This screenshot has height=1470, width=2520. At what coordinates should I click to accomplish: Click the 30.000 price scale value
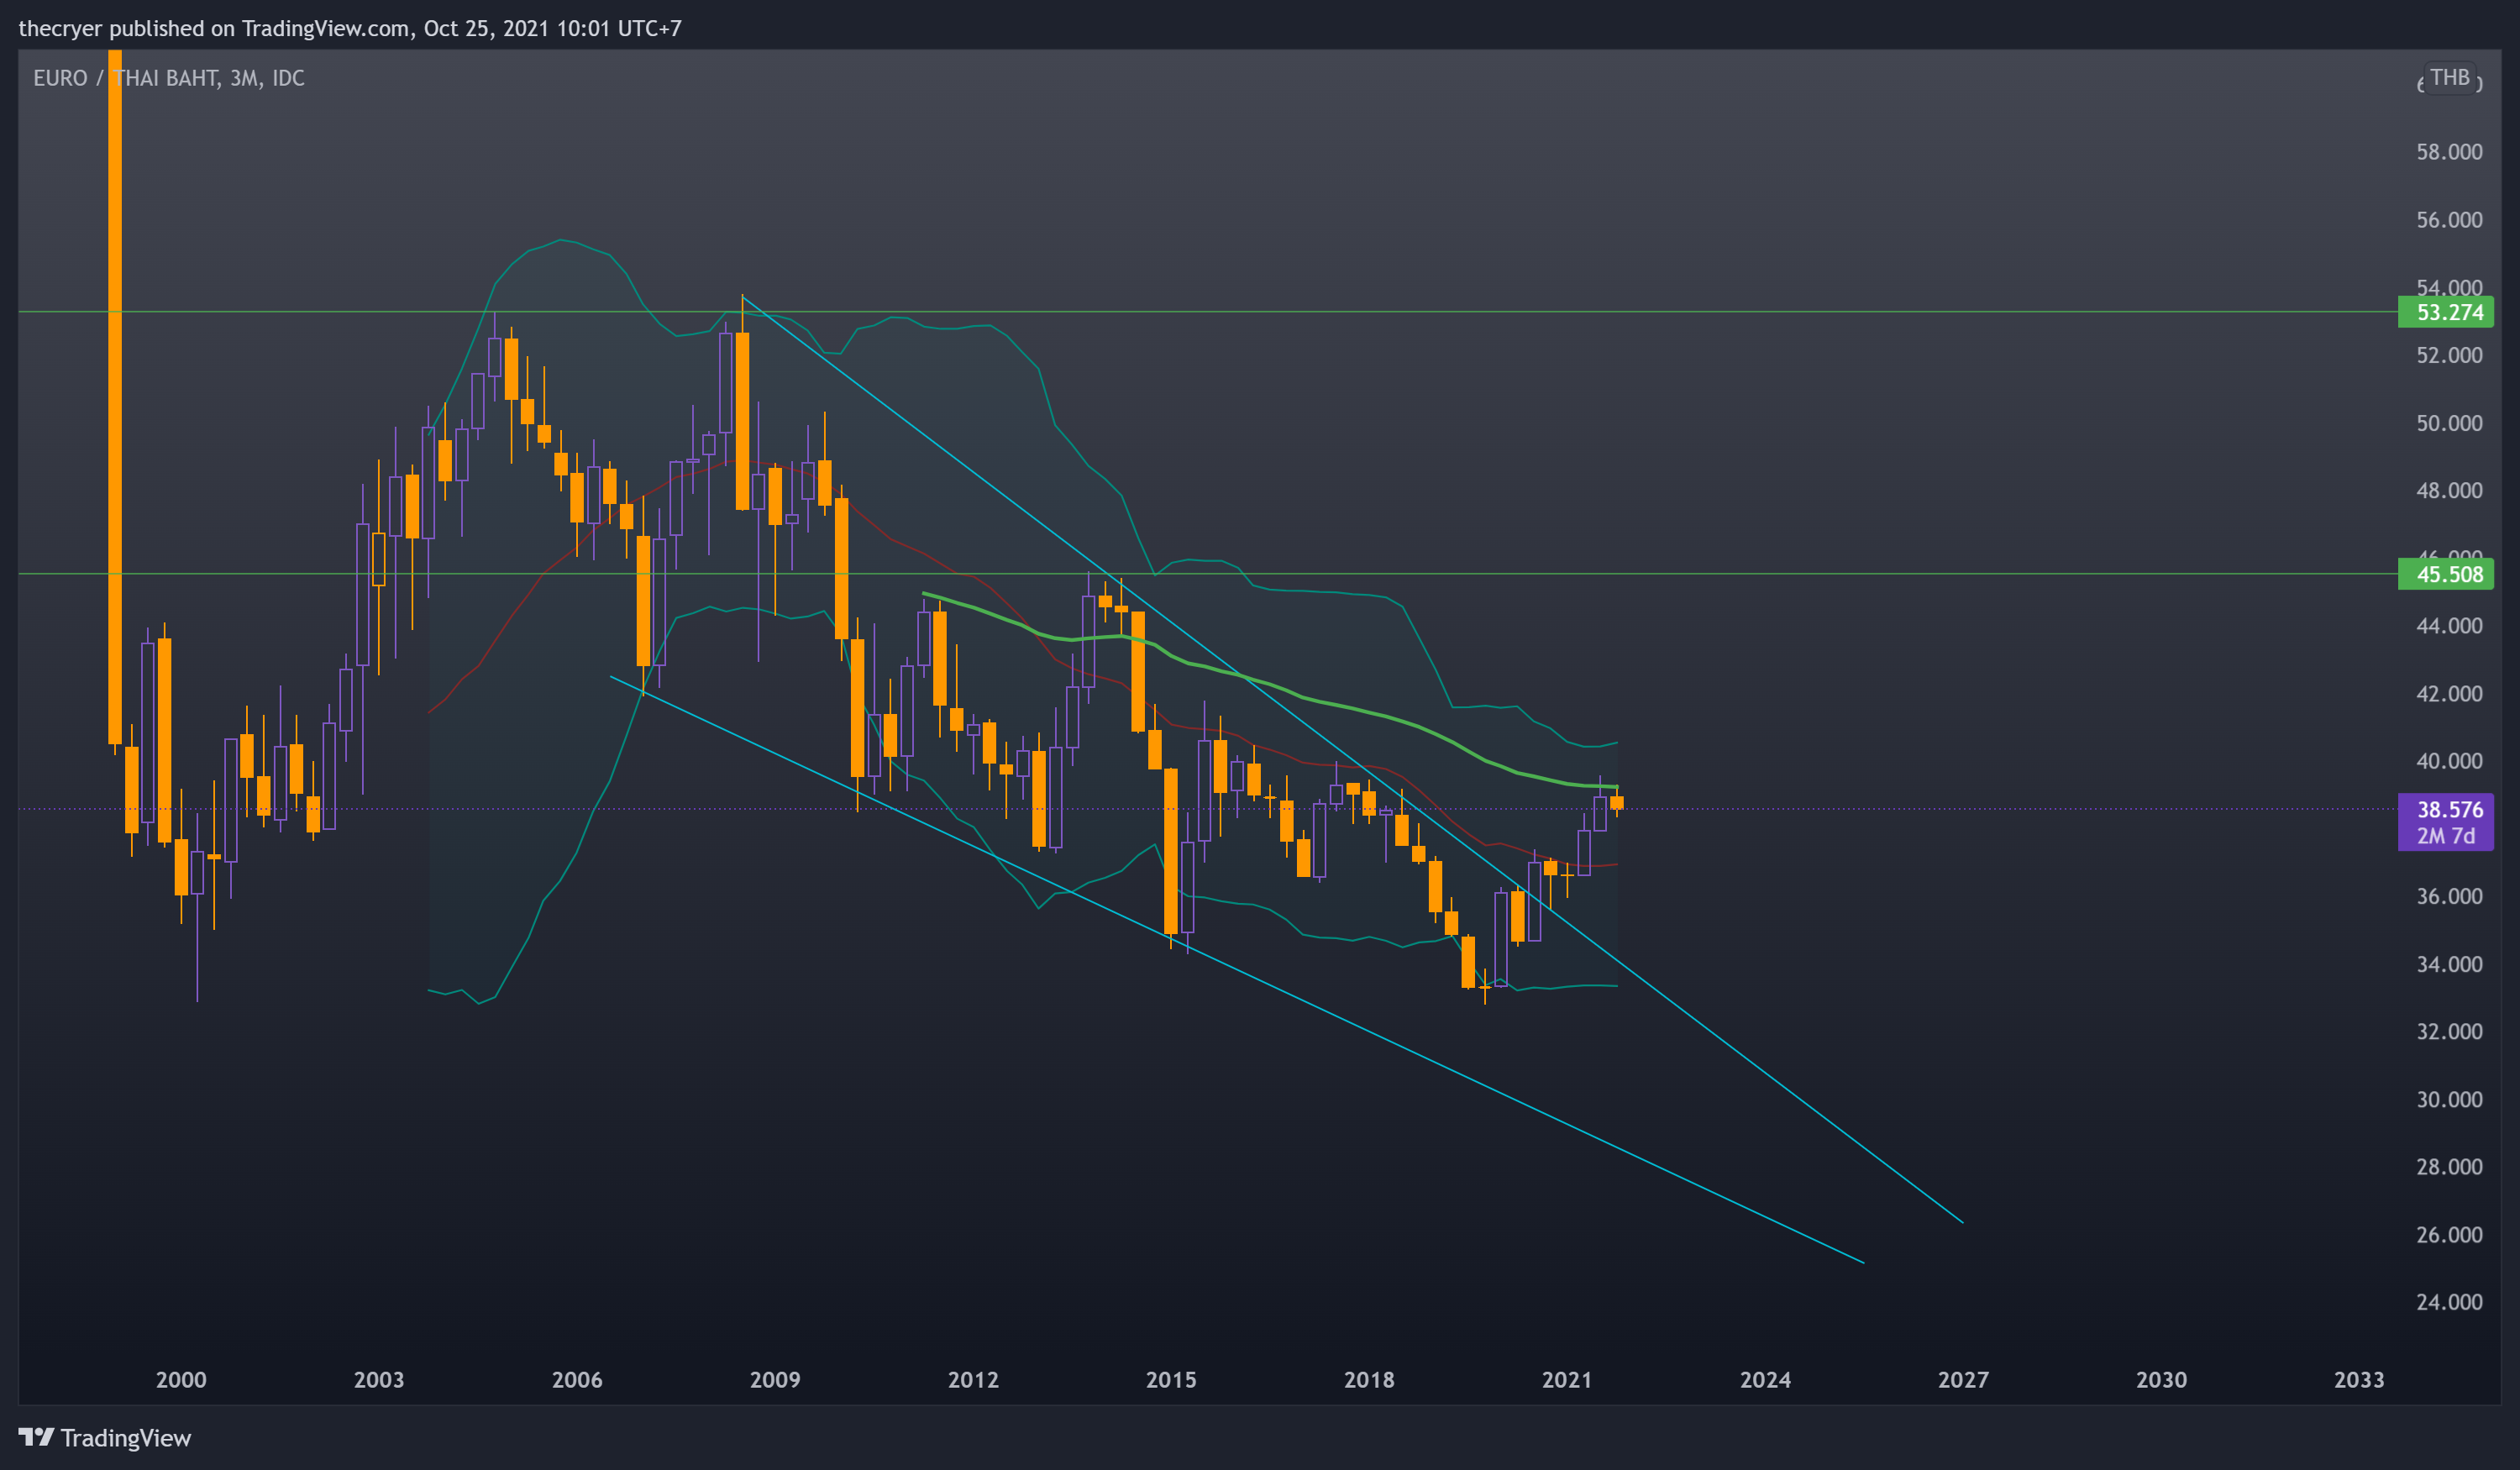tap(2449, 1099)
